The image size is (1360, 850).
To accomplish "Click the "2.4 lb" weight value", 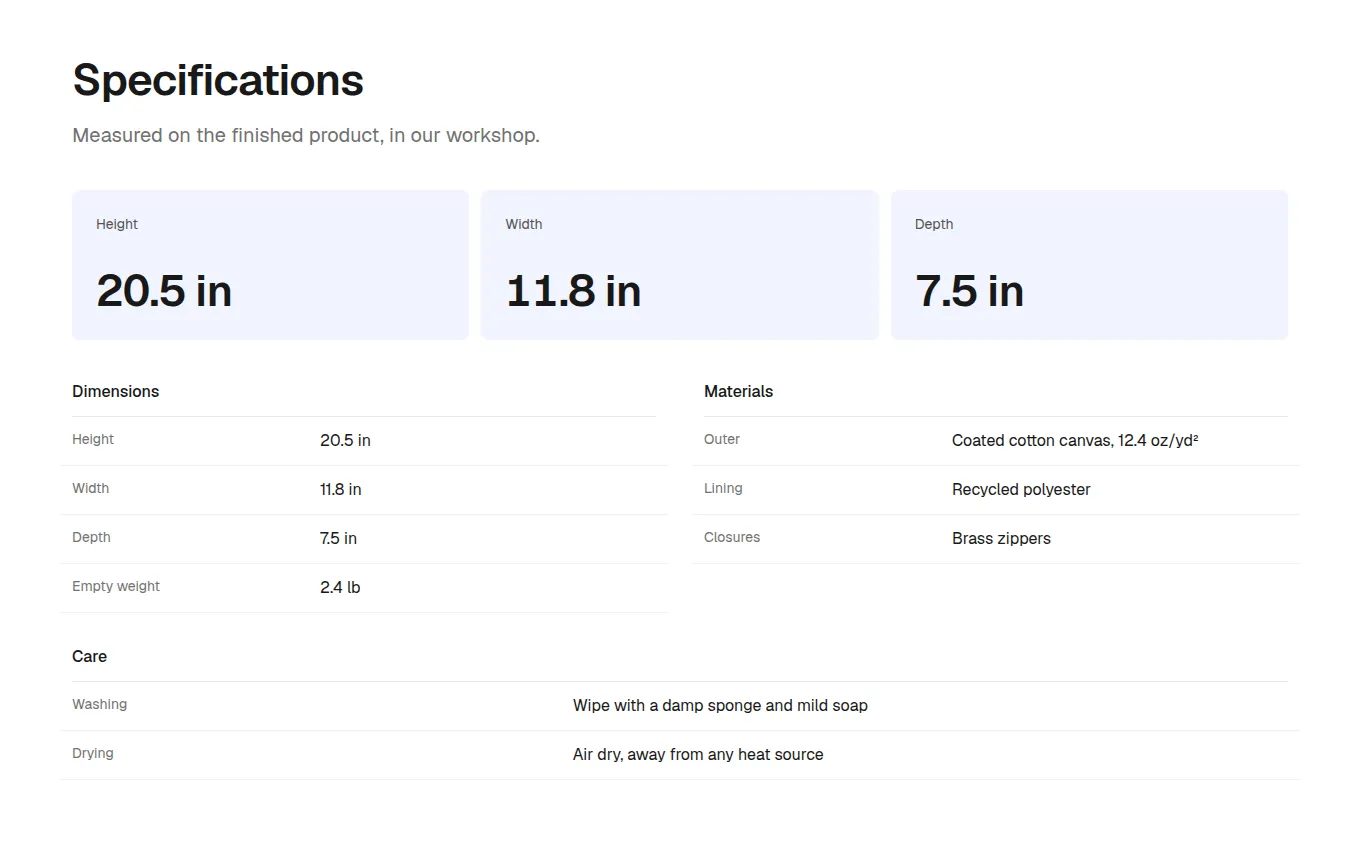I will click(x=340, y=587).
